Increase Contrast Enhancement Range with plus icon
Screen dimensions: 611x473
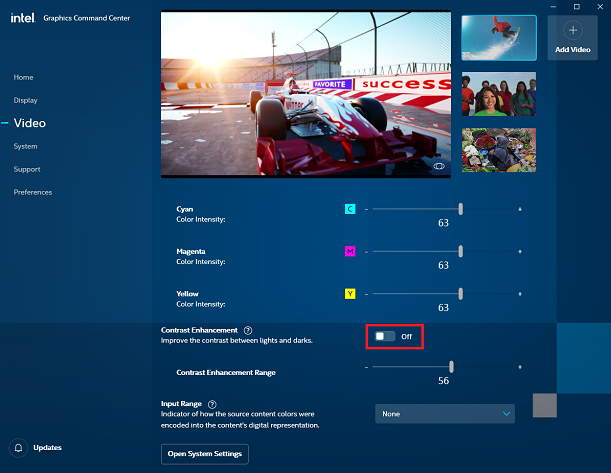[520, 367]
